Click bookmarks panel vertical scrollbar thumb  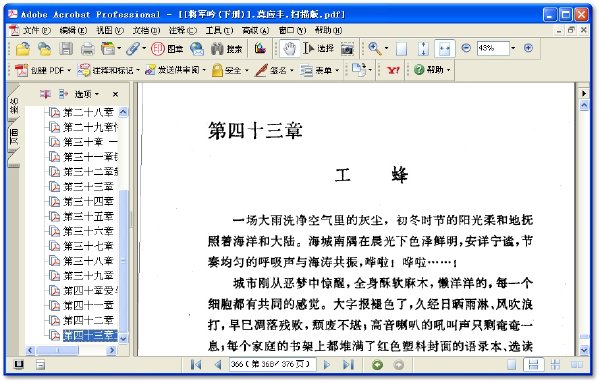[x=123, y=261]
